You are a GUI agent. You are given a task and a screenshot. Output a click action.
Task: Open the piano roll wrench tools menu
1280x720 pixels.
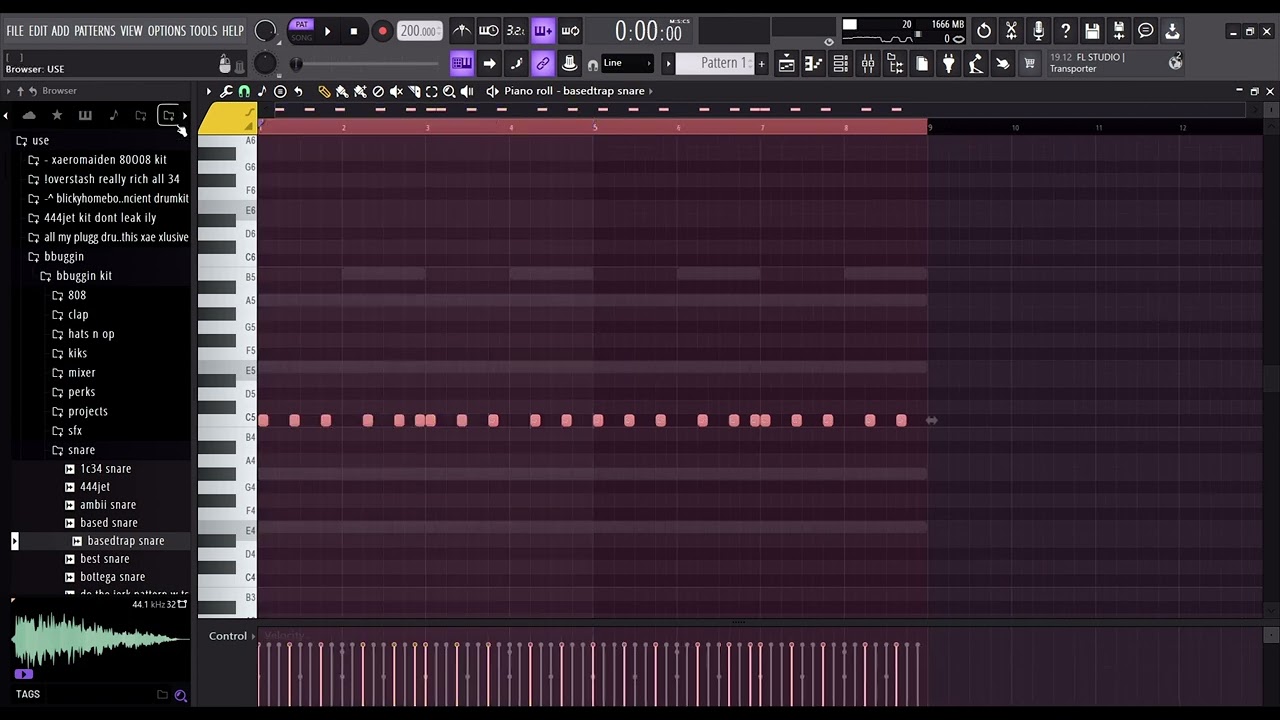[x=226, y=91]
